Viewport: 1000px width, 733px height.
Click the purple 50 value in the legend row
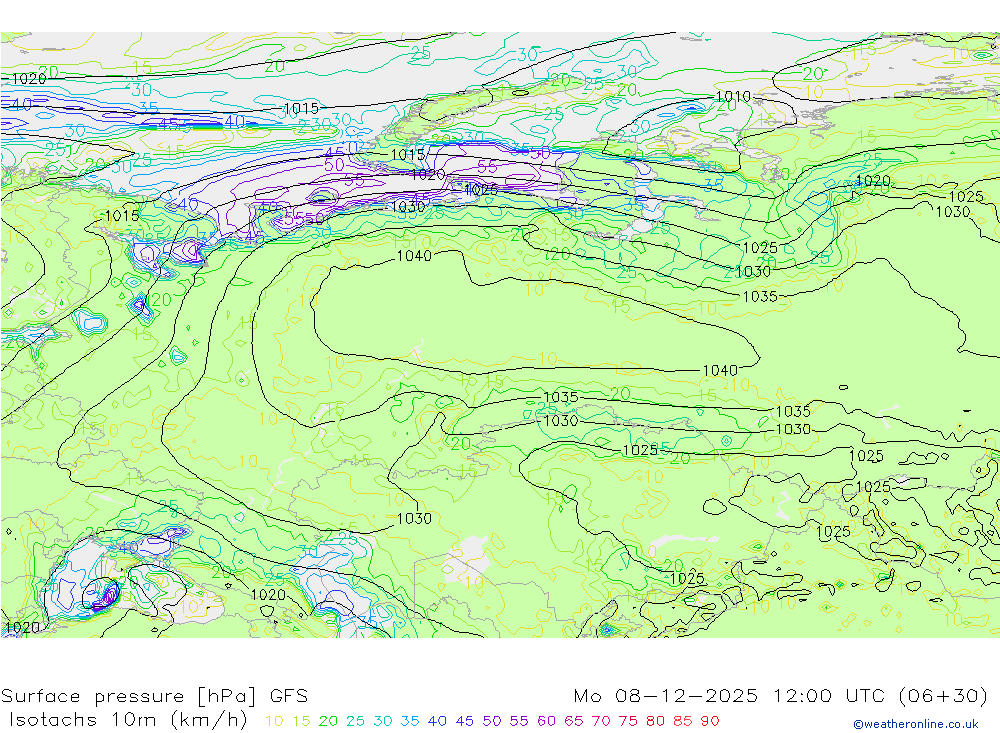[x=492, y=721]
